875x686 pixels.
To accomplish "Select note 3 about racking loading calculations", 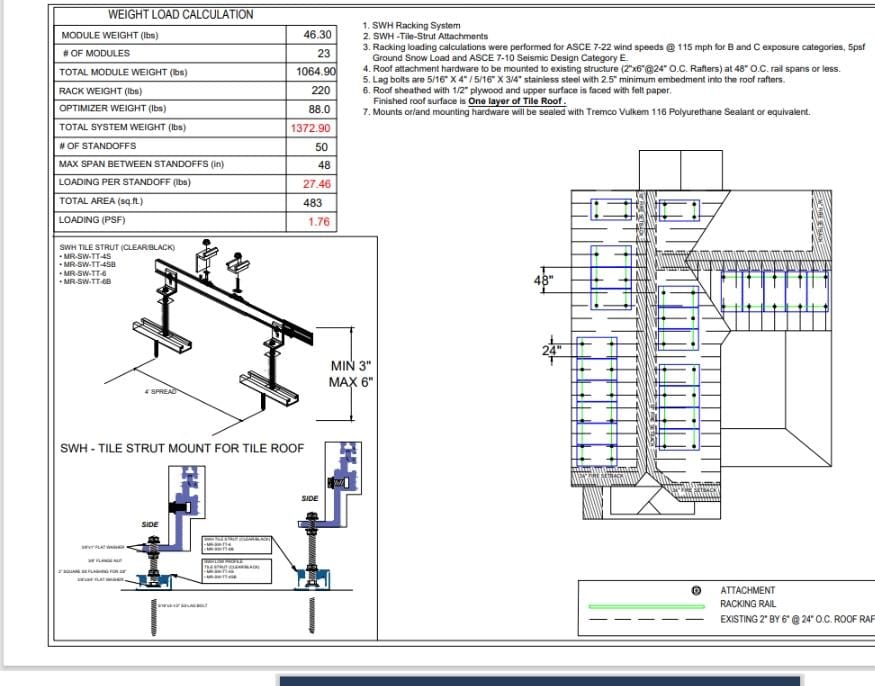I will pyautogui.click(x=613, y=52).
